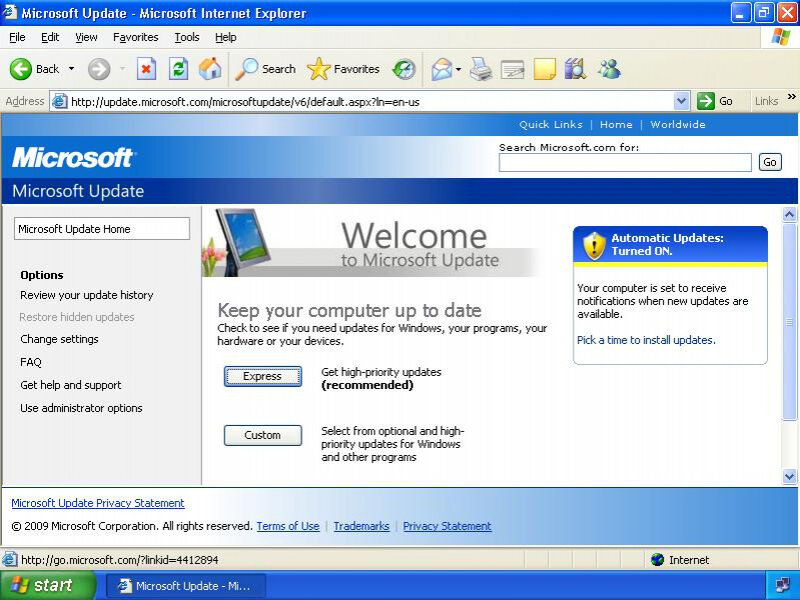Open the Favorites menu

pyautogui.click(x=138, y=37)
